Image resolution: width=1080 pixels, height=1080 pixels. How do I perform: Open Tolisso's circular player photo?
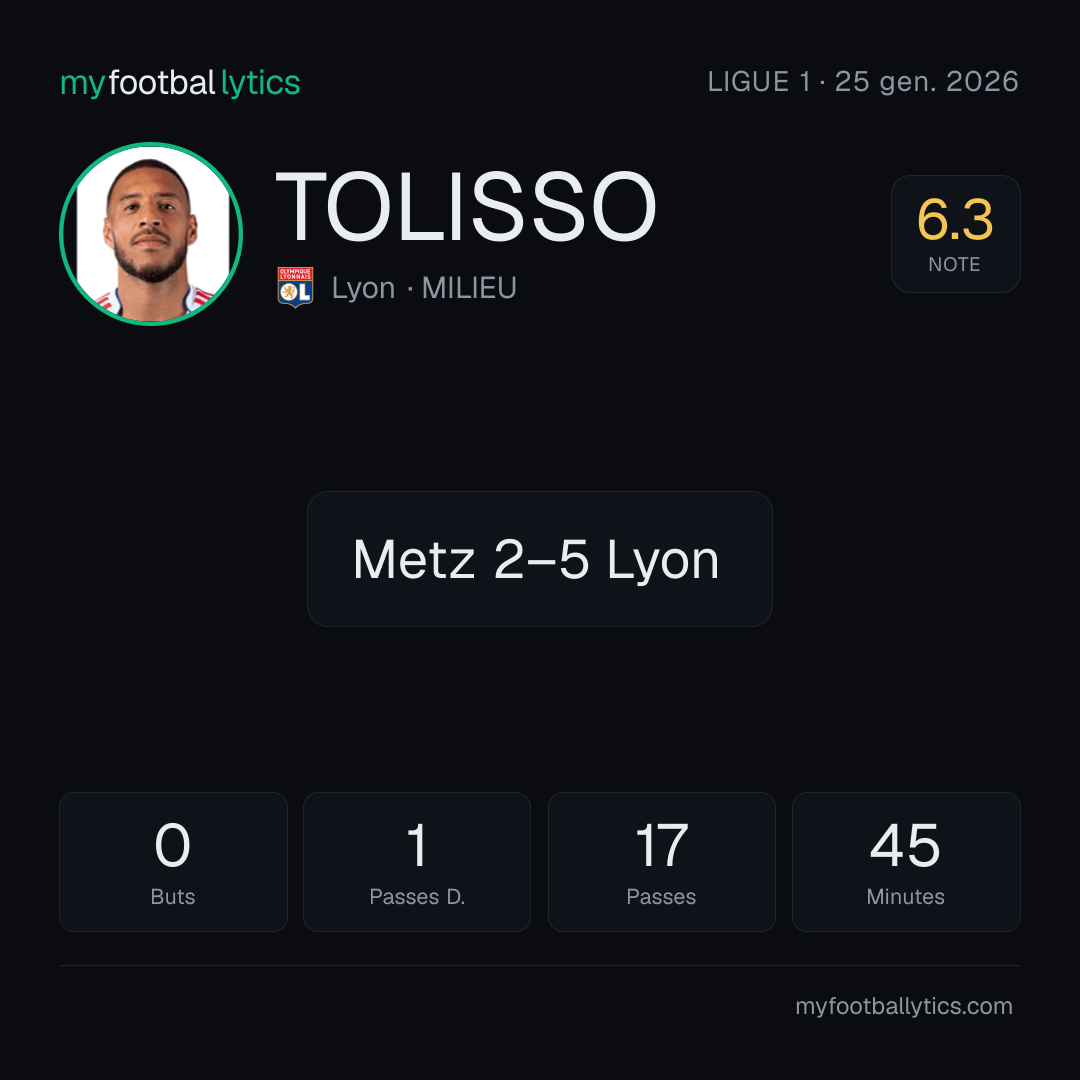coord(151,233)
